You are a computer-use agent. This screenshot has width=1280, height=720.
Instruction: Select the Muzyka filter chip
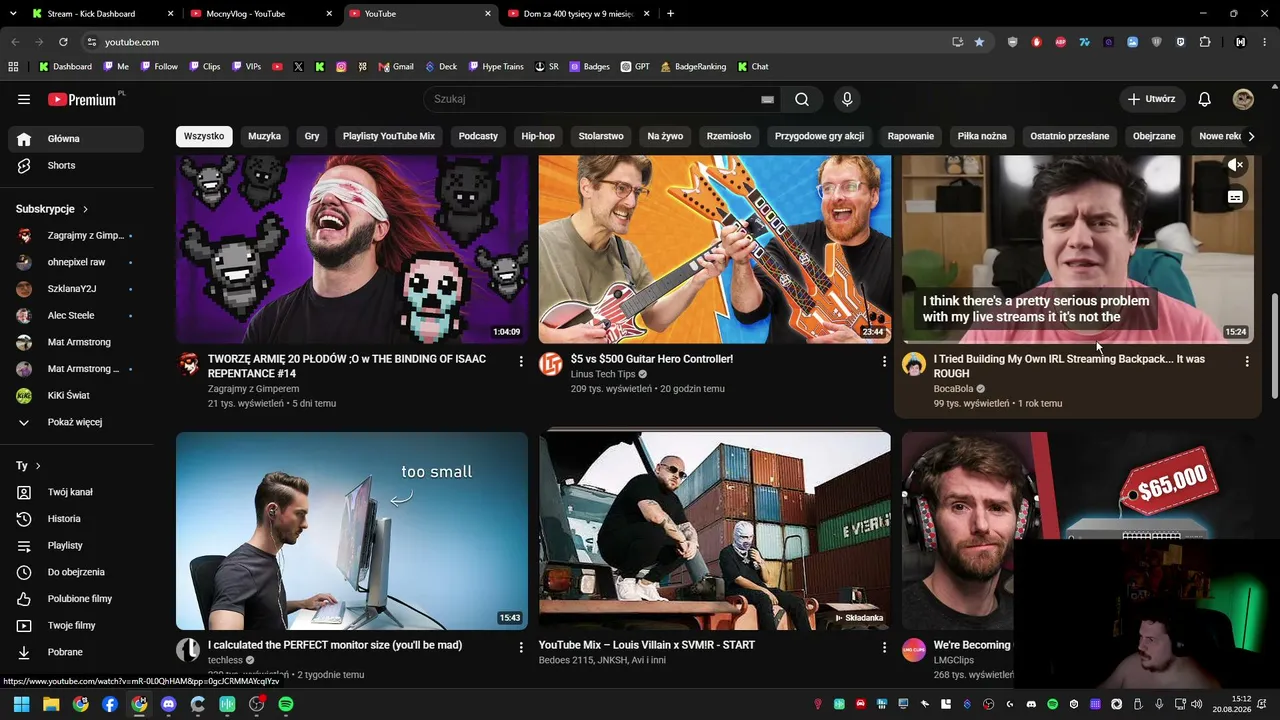(x=265, y=136)
